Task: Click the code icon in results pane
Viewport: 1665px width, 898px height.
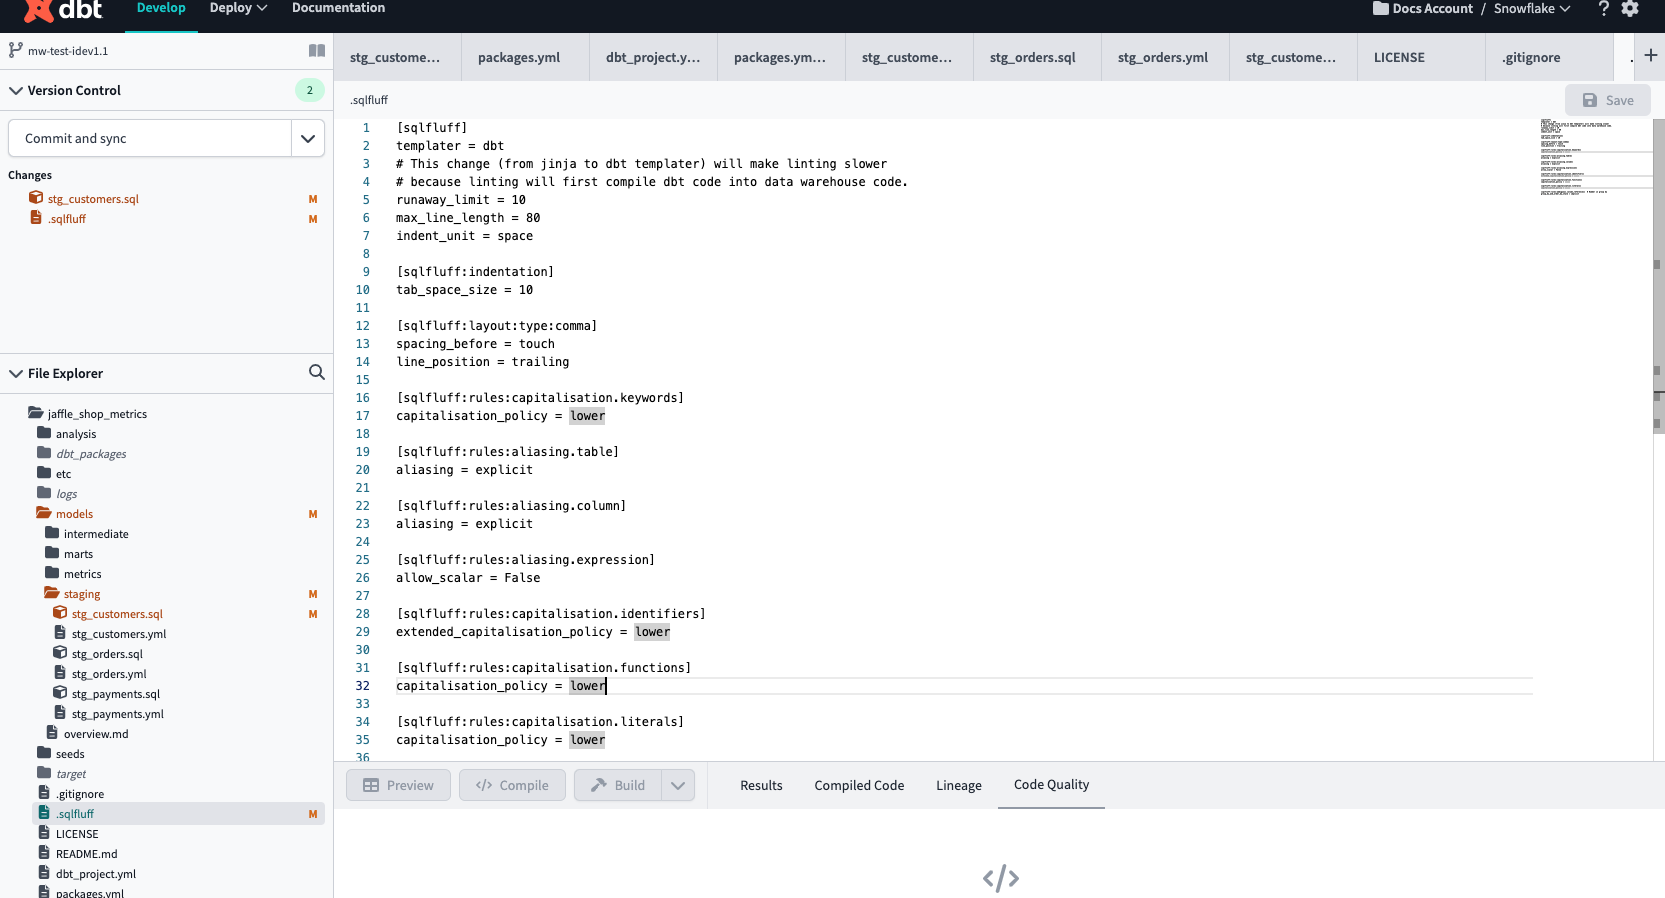Action: tap(1000, 878)
